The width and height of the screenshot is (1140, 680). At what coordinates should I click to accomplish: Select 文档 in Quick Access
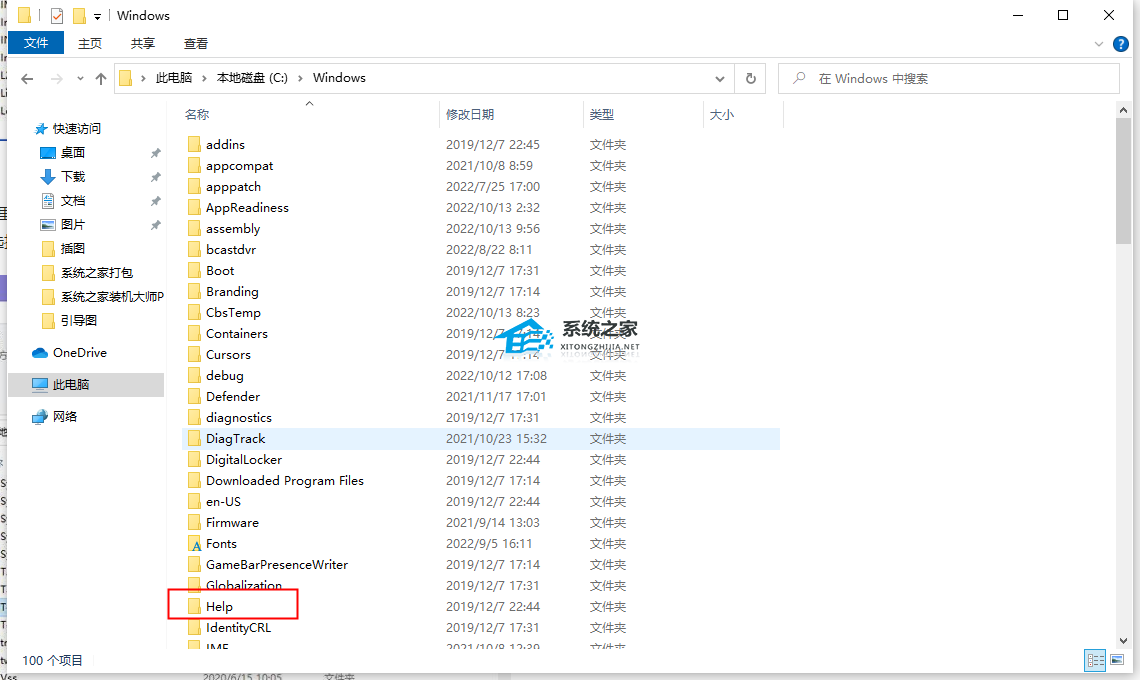click(73, 201)
